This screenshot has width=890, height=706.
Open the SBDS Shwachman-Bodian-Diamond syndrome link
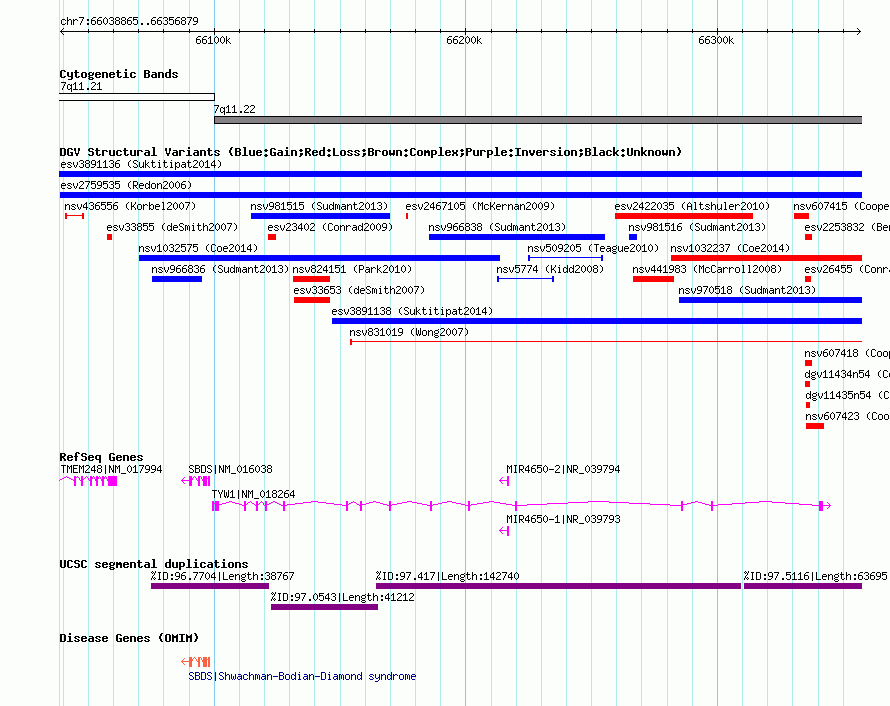302,676
